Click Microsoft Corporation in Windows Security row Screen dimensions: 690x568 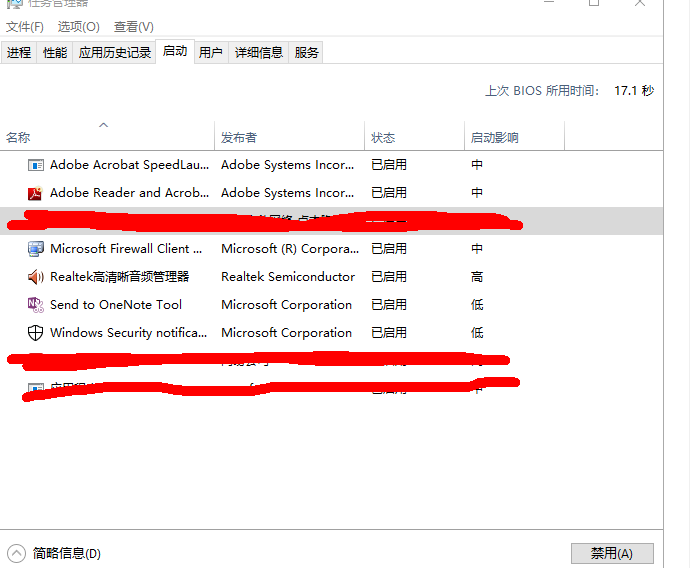286,333
